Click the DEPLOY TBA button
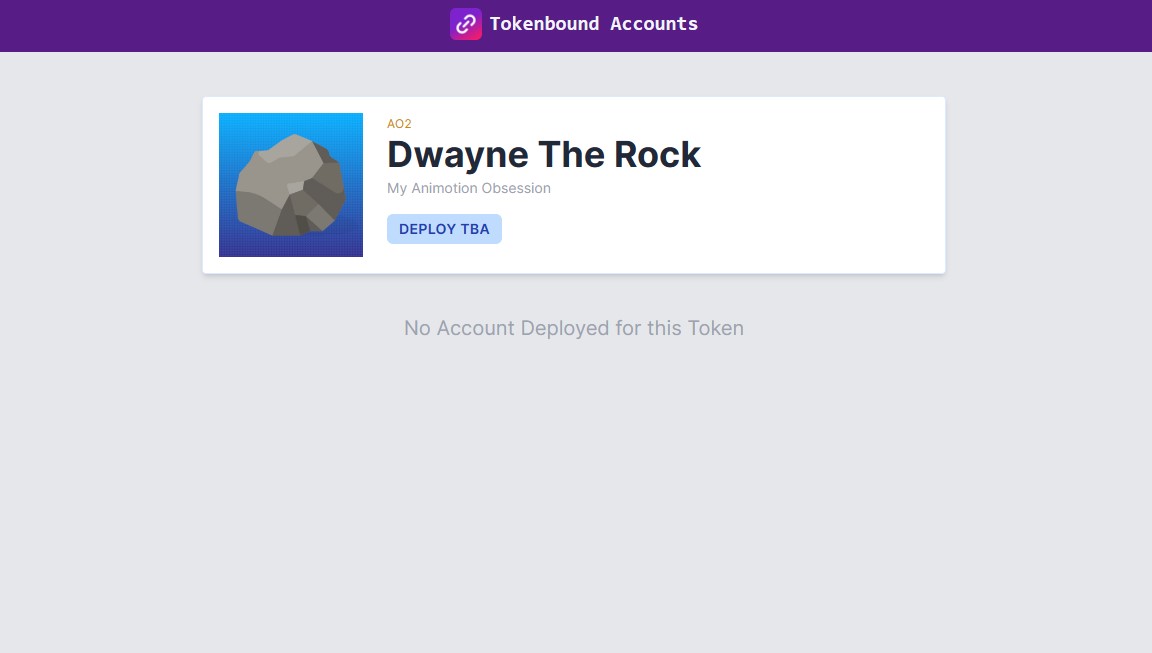The image size is (1152, 653). (x=444, y=229)
